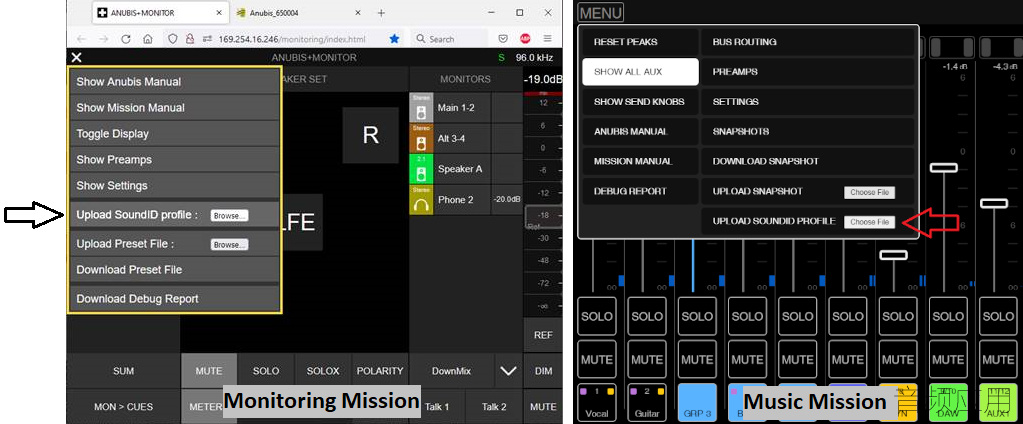Click the Anubis_650004 tab favicon
Image resolution: width=1023 pixels, height=424 pixels.
coord(241,13)
